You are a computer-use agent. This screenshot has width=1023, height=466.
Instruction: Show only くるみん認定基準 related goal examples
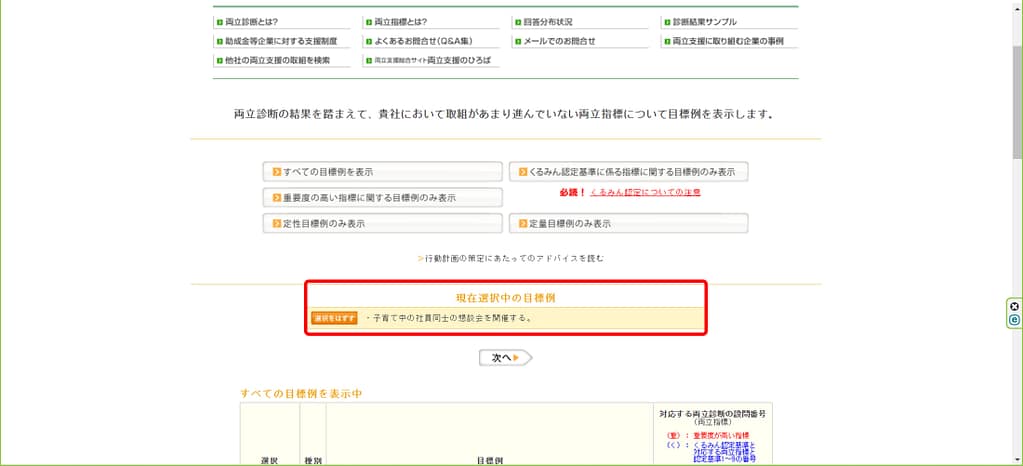[629, 172]
